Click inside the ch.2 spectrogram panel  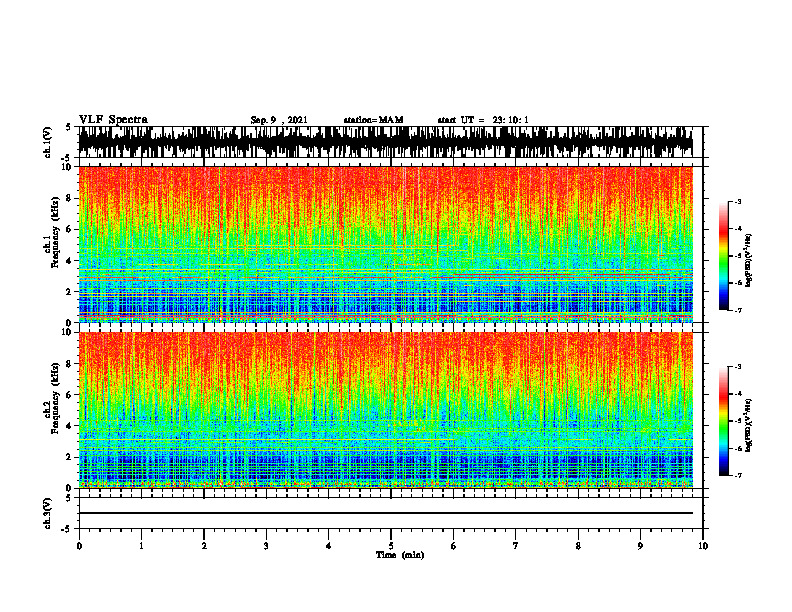[x=385, y=410]
